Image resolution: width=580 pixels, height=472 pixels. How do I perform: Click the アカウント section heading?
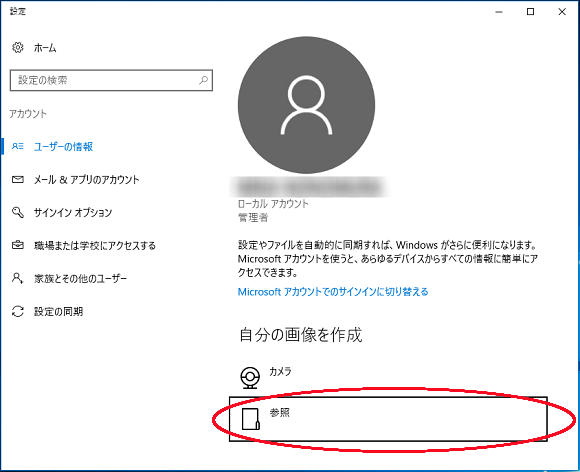click(x=28, y=114)
